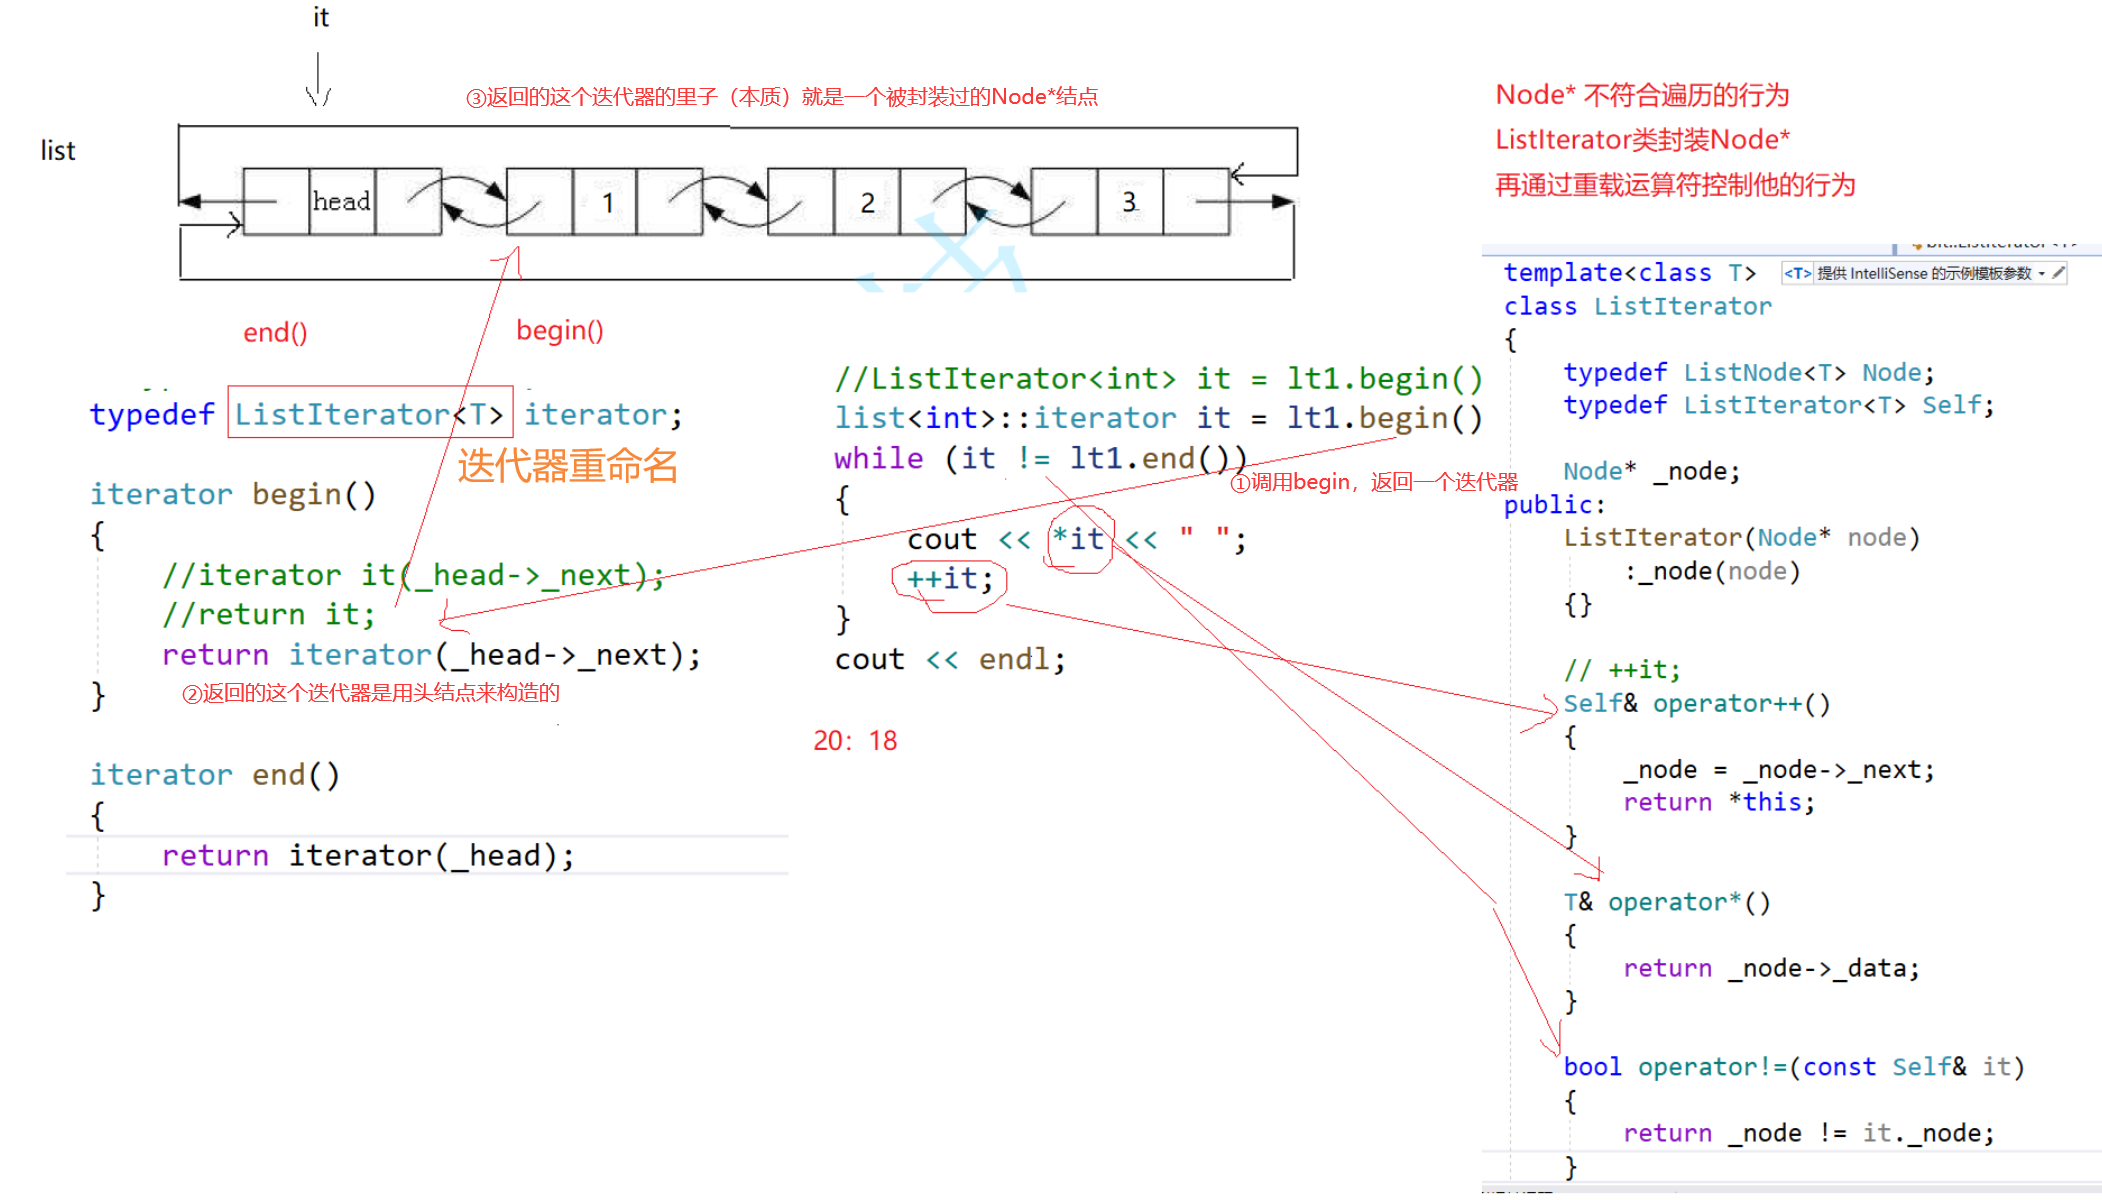
Task: Click the diagram node labeled 1
Action: tap(606, 202)
